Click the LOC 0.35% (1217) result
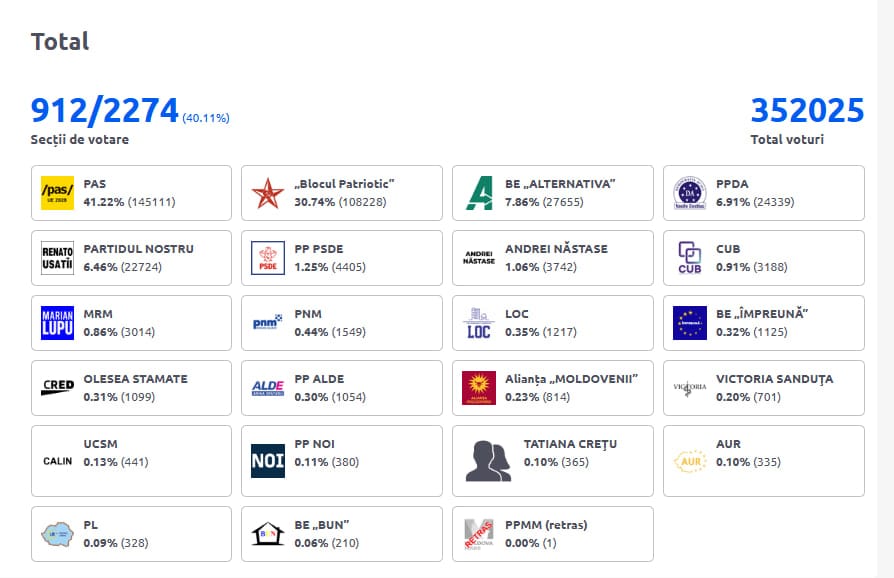Screen dimensions: 894x578 pos(541,332)
